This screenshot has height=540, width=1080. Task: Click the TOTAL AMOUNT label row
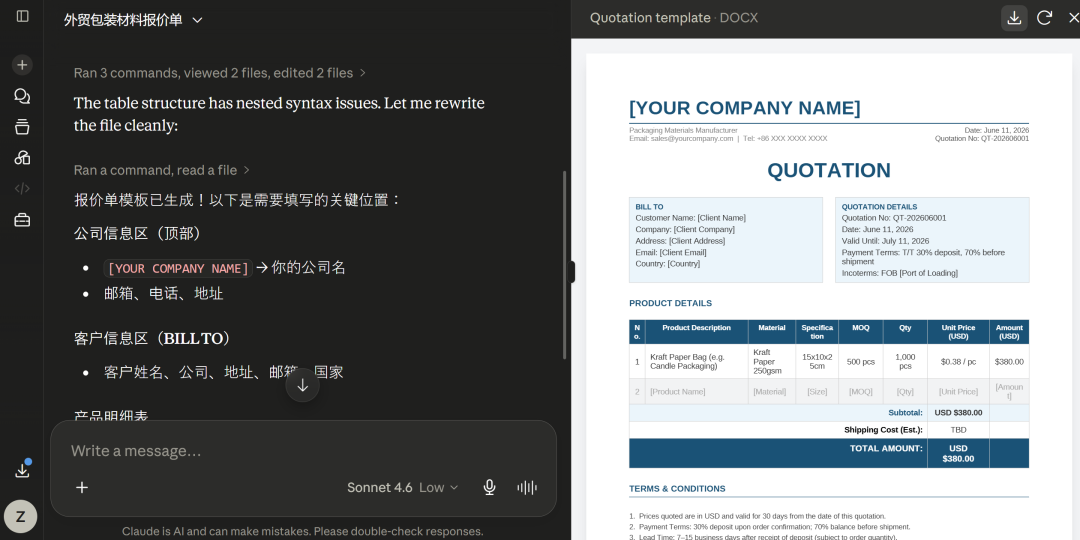coord(886,448)
